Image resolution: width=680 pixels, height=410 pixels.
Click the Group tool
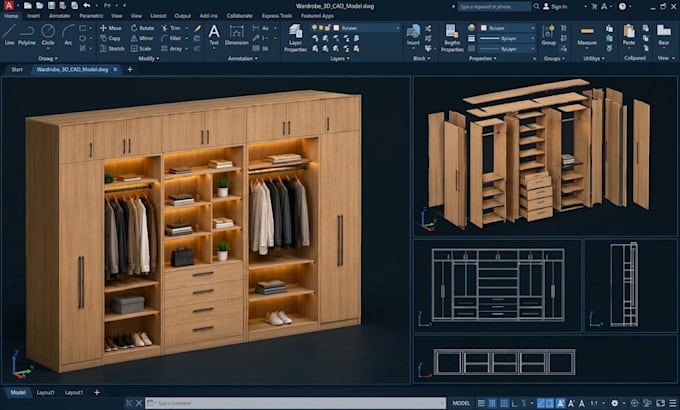(x=548, y=35)
